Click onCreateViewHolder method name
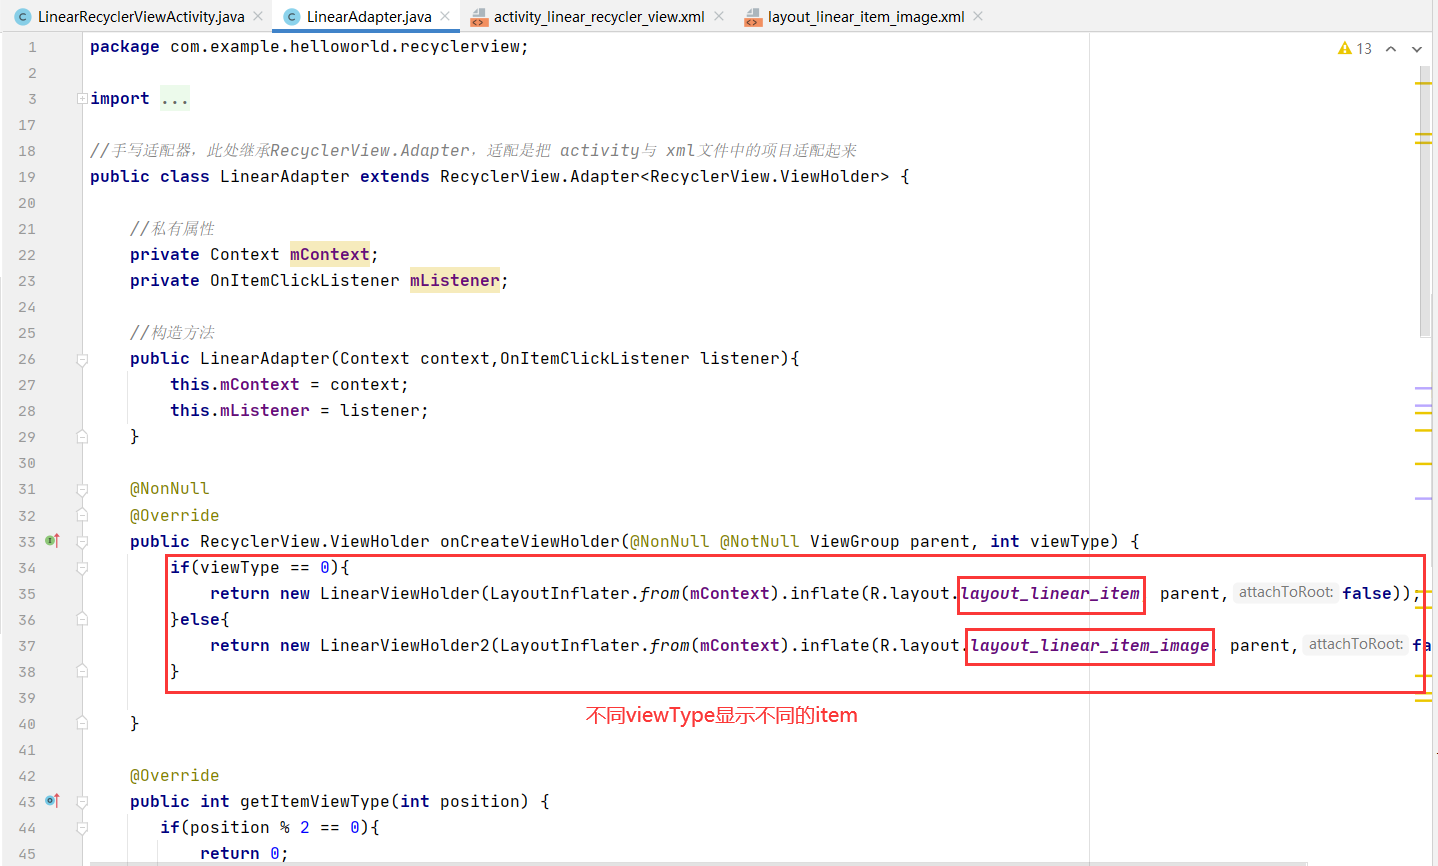The image size is (1438, 866). click(530, 541)
